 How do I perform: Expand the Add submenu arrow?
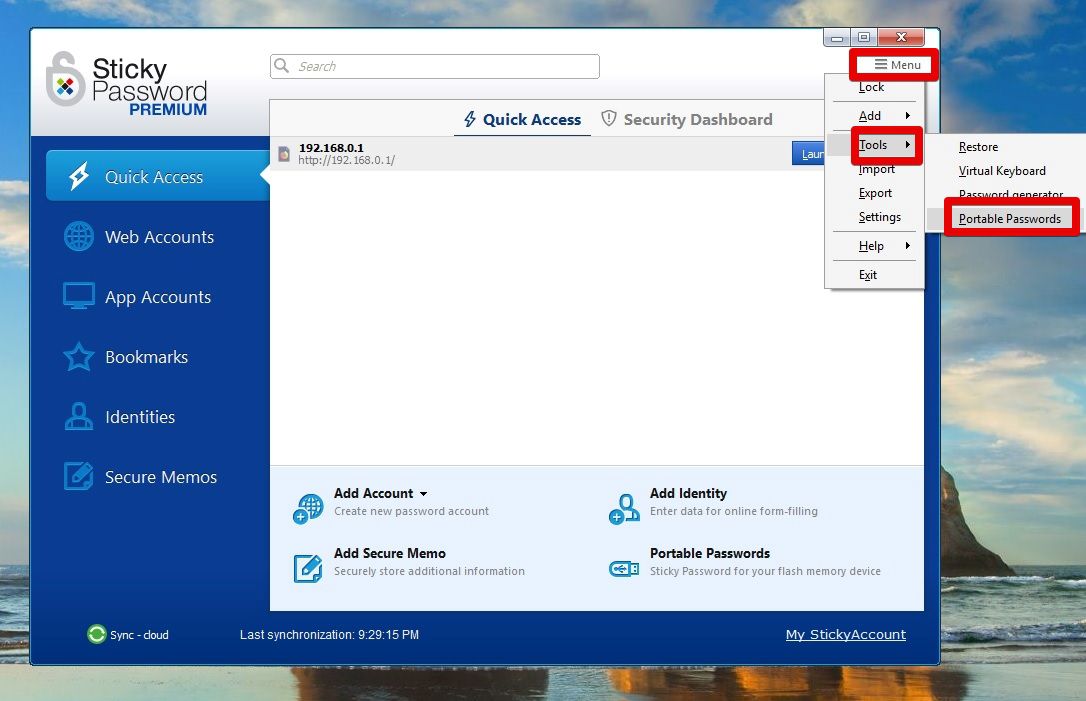click(x=907, y=116)
